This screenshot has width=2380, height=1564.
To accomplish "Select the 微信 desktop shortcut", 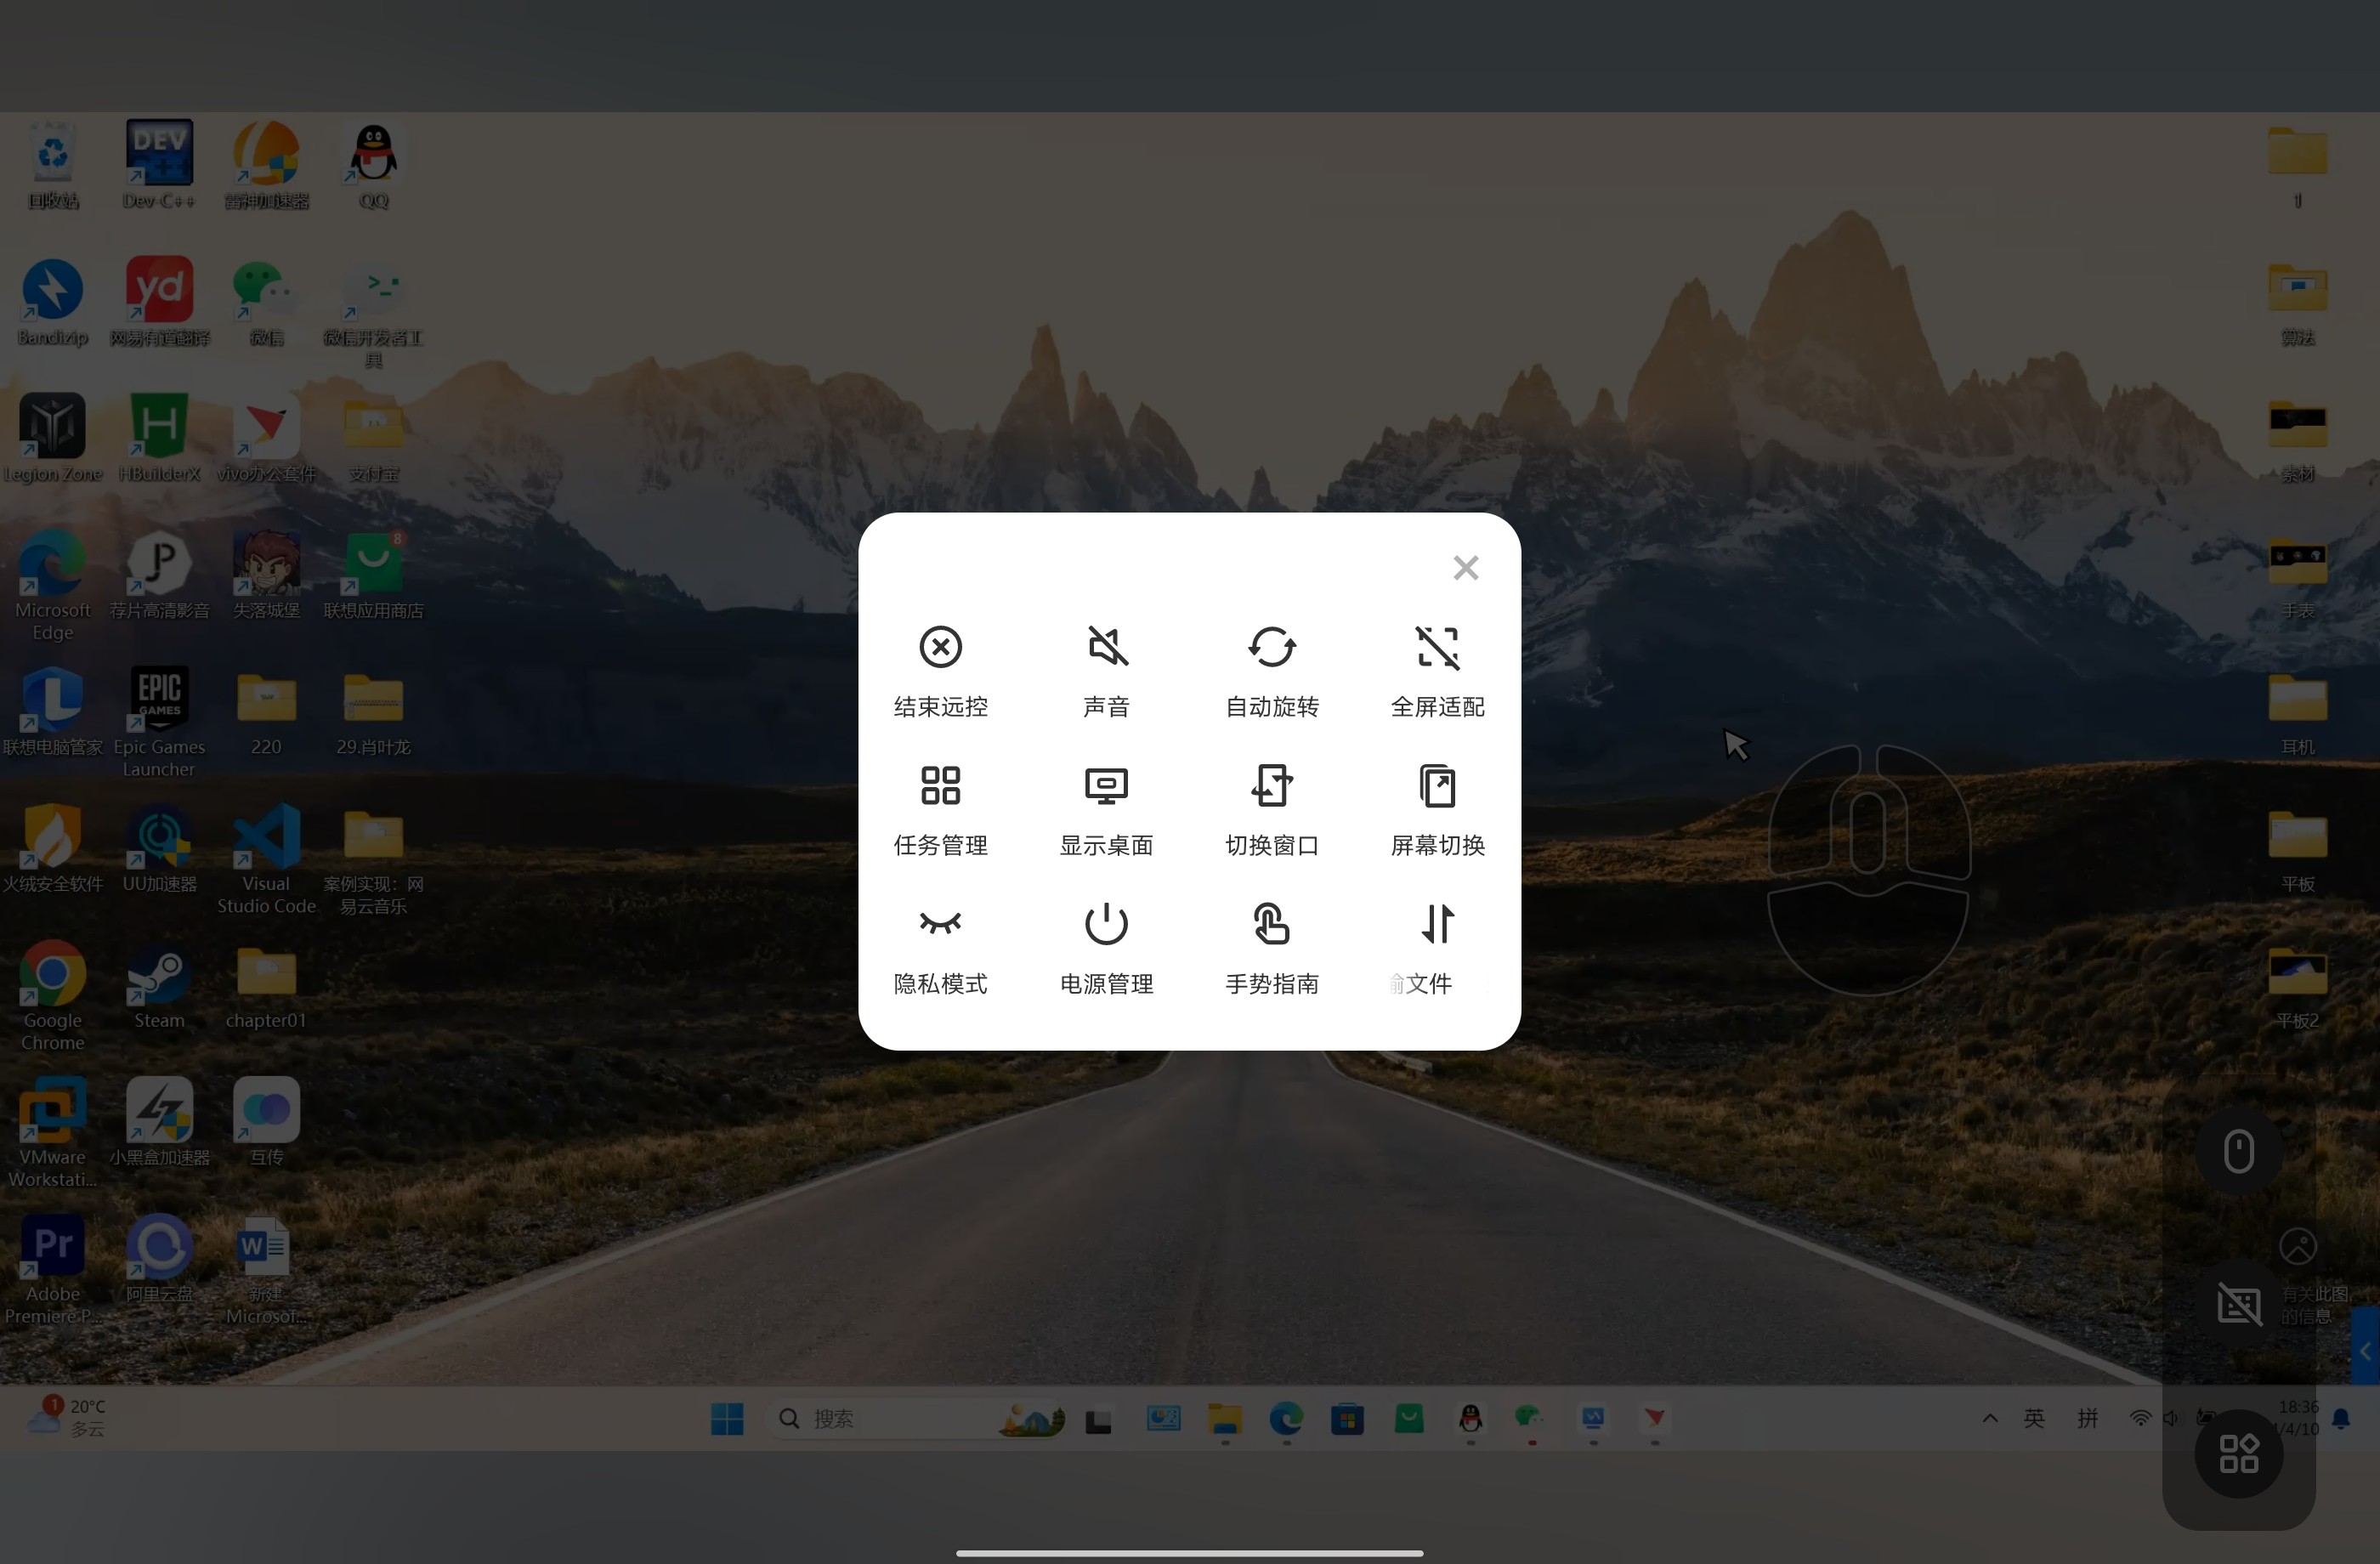I will (266, 302).
